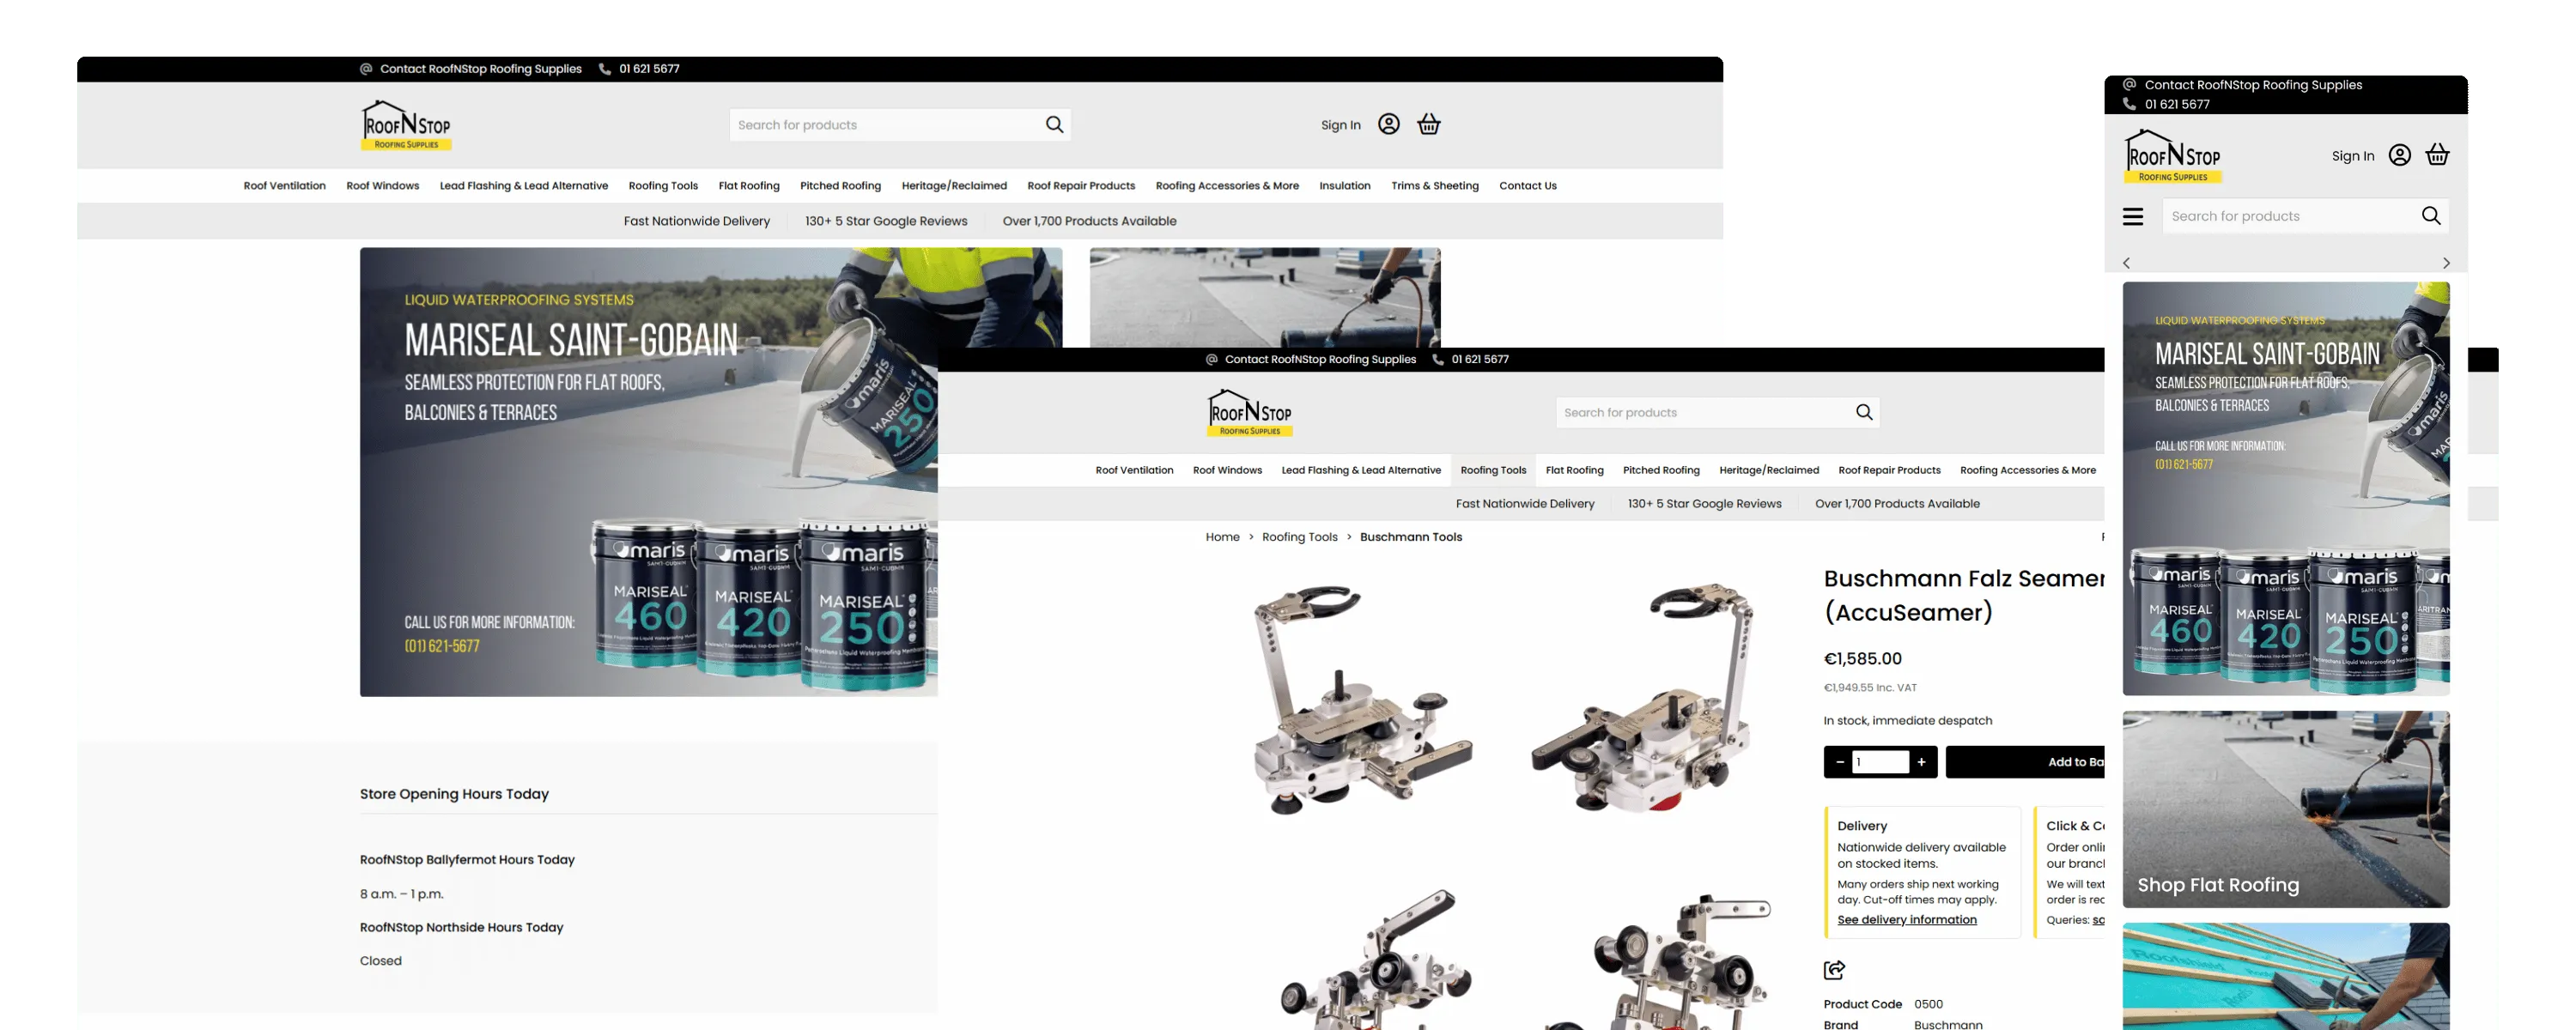
Task: Open Pitched Roofing menu on the product page
Action: [1661, 470]
